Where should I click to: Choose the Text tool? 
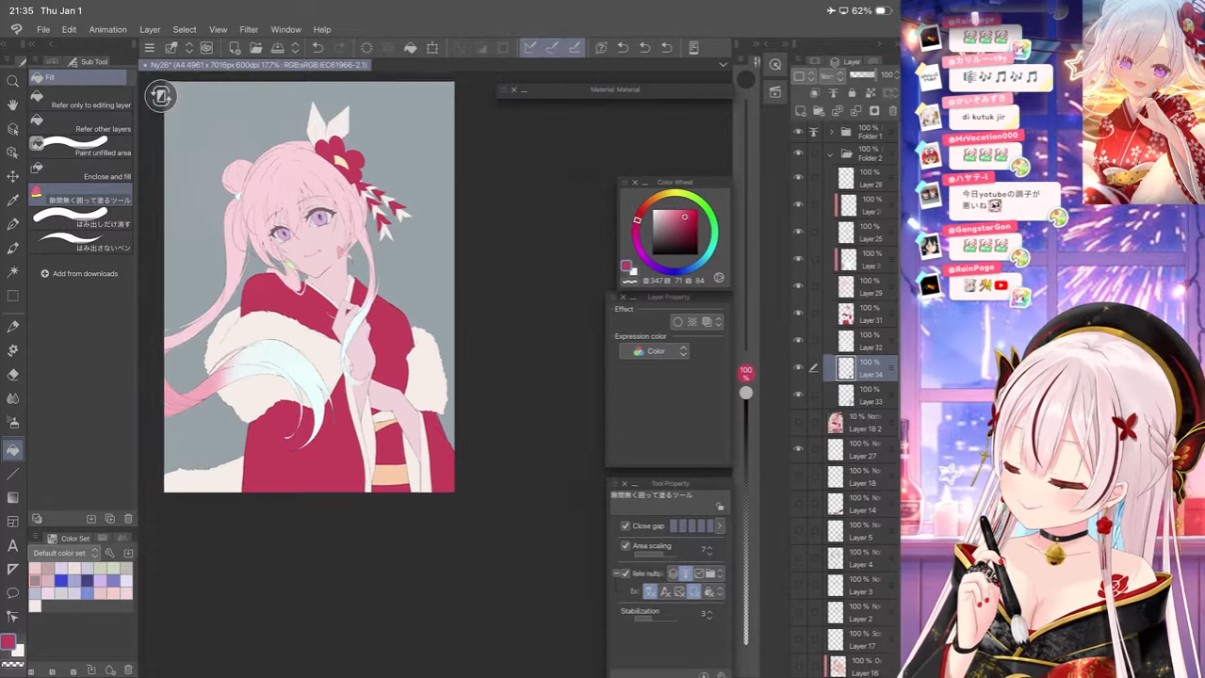13,546
